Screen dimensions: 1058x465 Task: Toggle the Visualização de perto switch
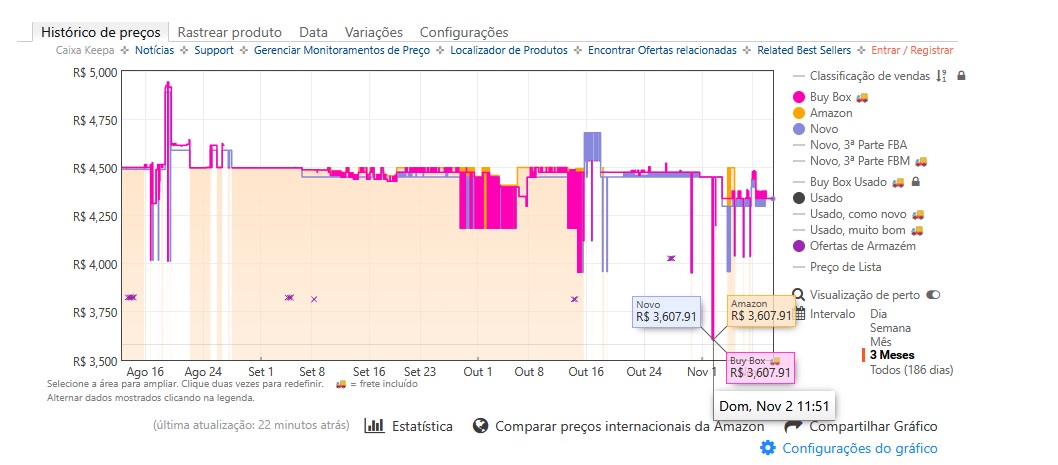(x=934, y=295)
